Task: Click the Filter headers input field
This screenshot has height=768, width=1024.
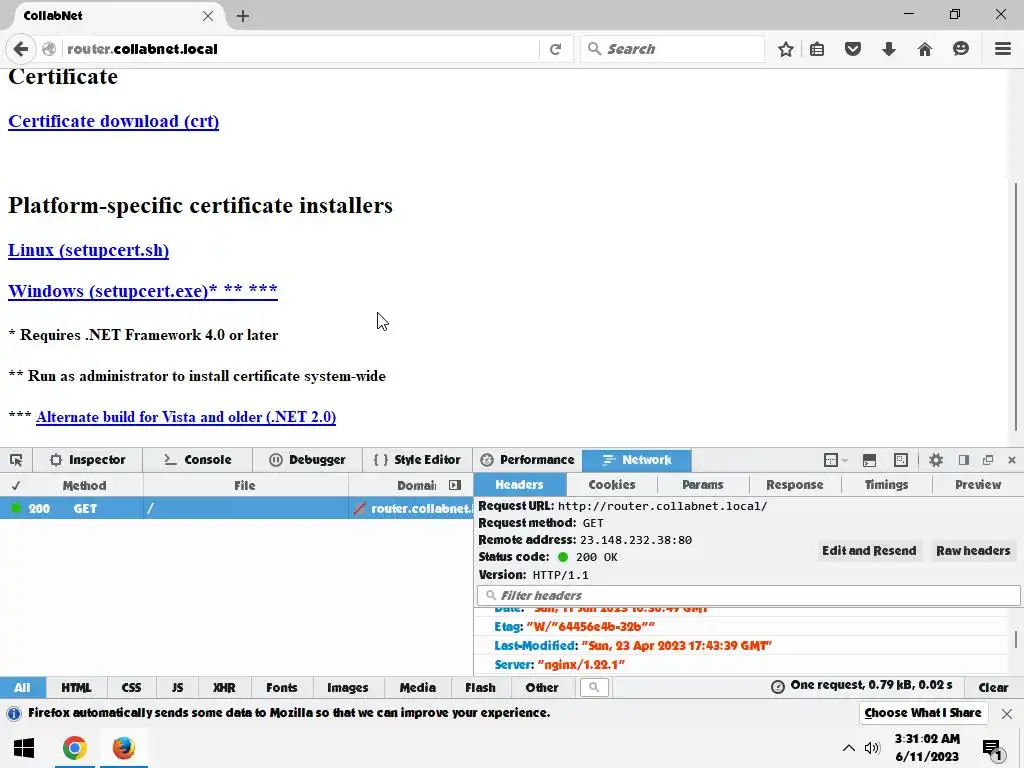Action: 748,595
